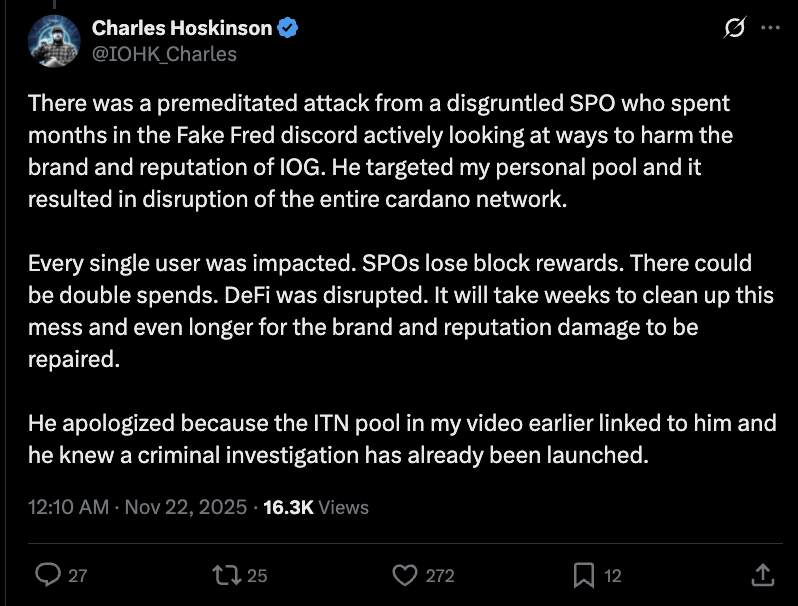Open the share icon at bottom right
798x606 pixels.
pyautogui.click(x=760, y=575)
